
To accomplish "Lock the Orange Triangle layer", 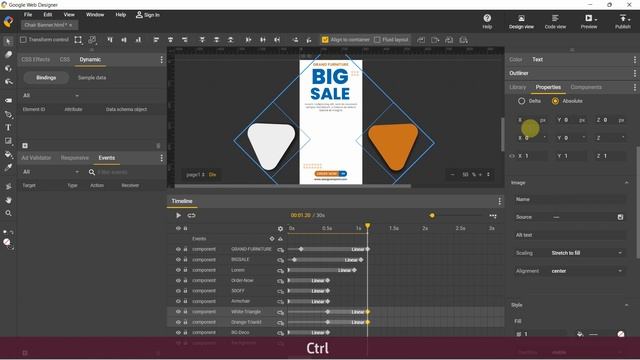I will pyautogui.click(x=185, y=322).
